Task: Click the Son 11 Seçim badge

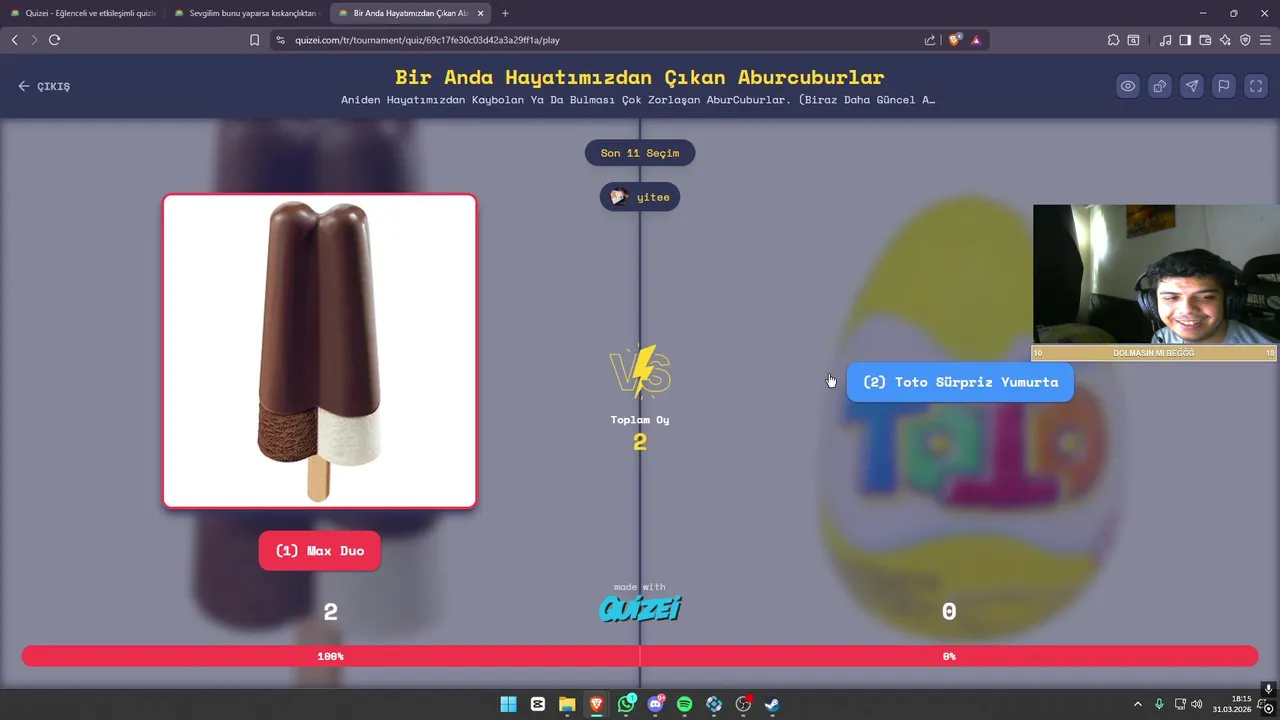Action: 640,153
